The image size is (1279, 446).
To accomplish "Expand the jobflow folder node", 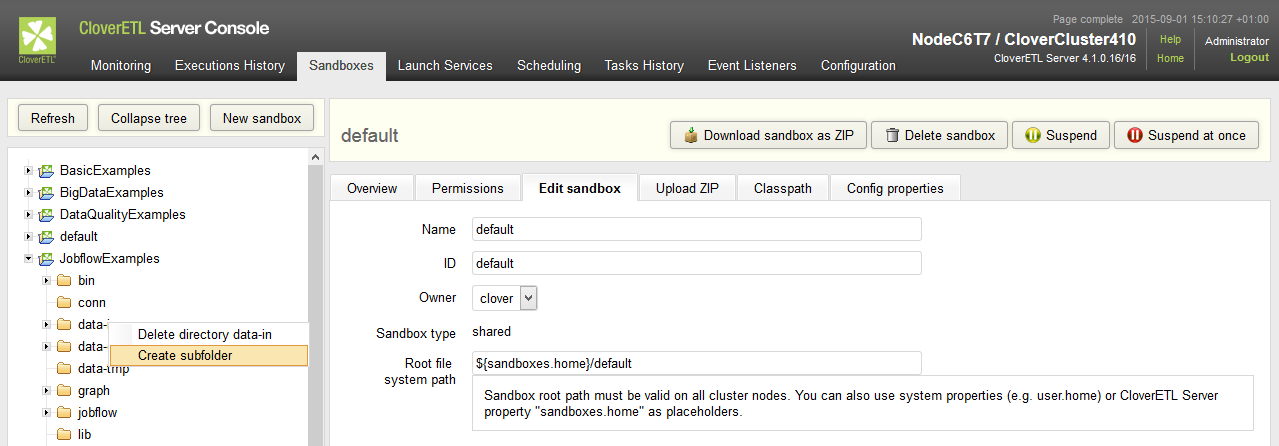I will [x=46, y=413].
